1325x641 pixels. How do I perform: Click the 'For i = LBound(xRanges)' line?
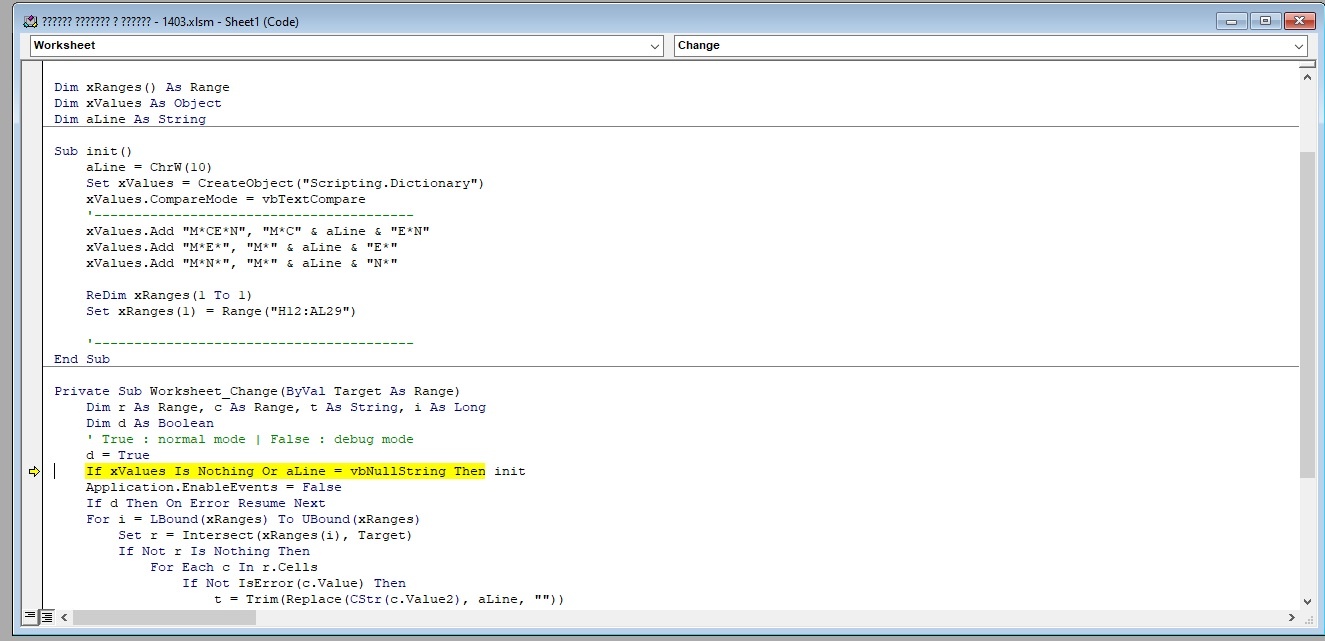click(x=253, y=519)
